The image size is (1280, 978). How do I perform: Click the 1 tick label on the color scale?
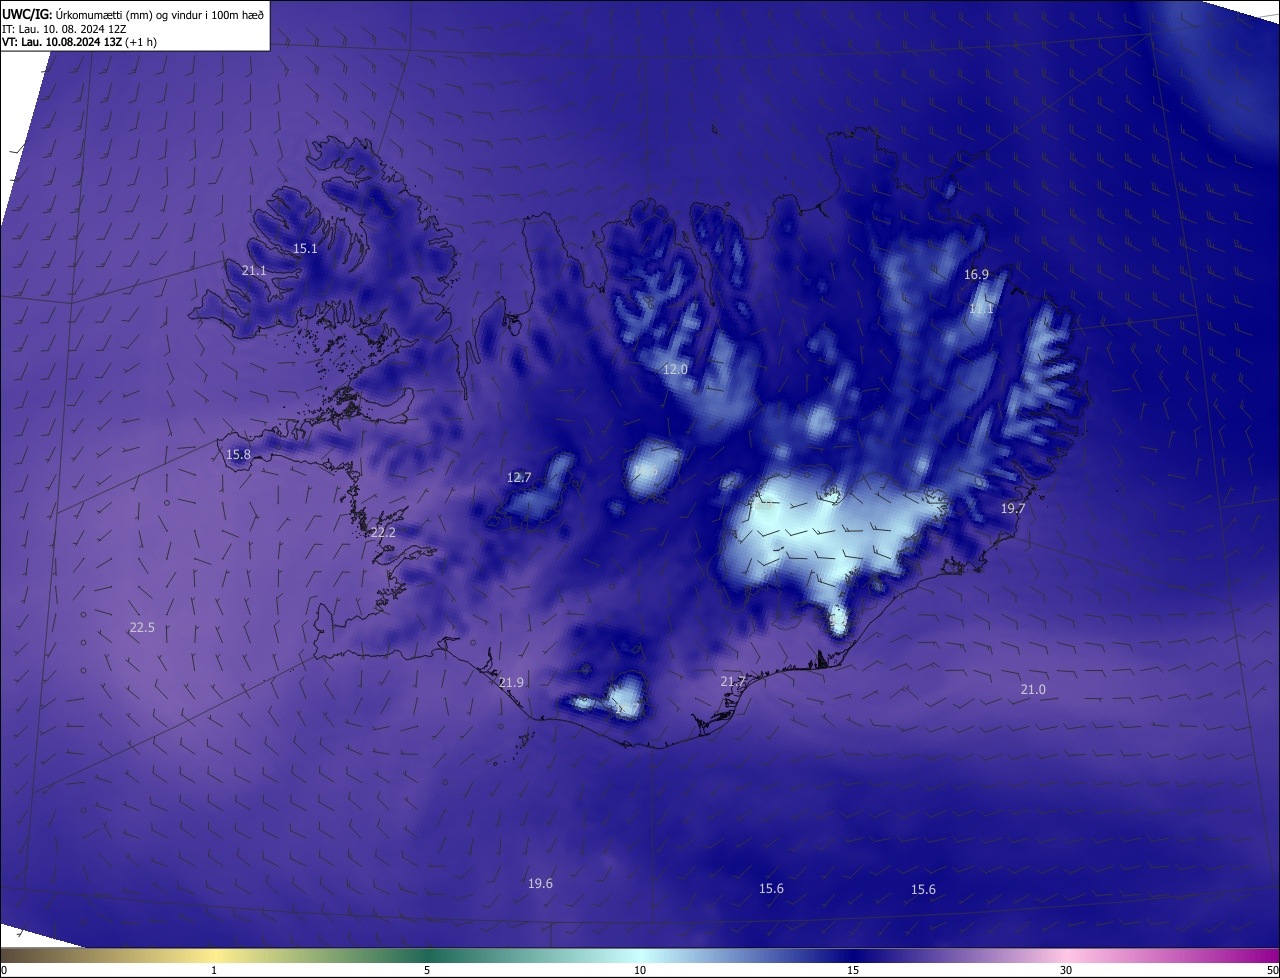(215, 971)
